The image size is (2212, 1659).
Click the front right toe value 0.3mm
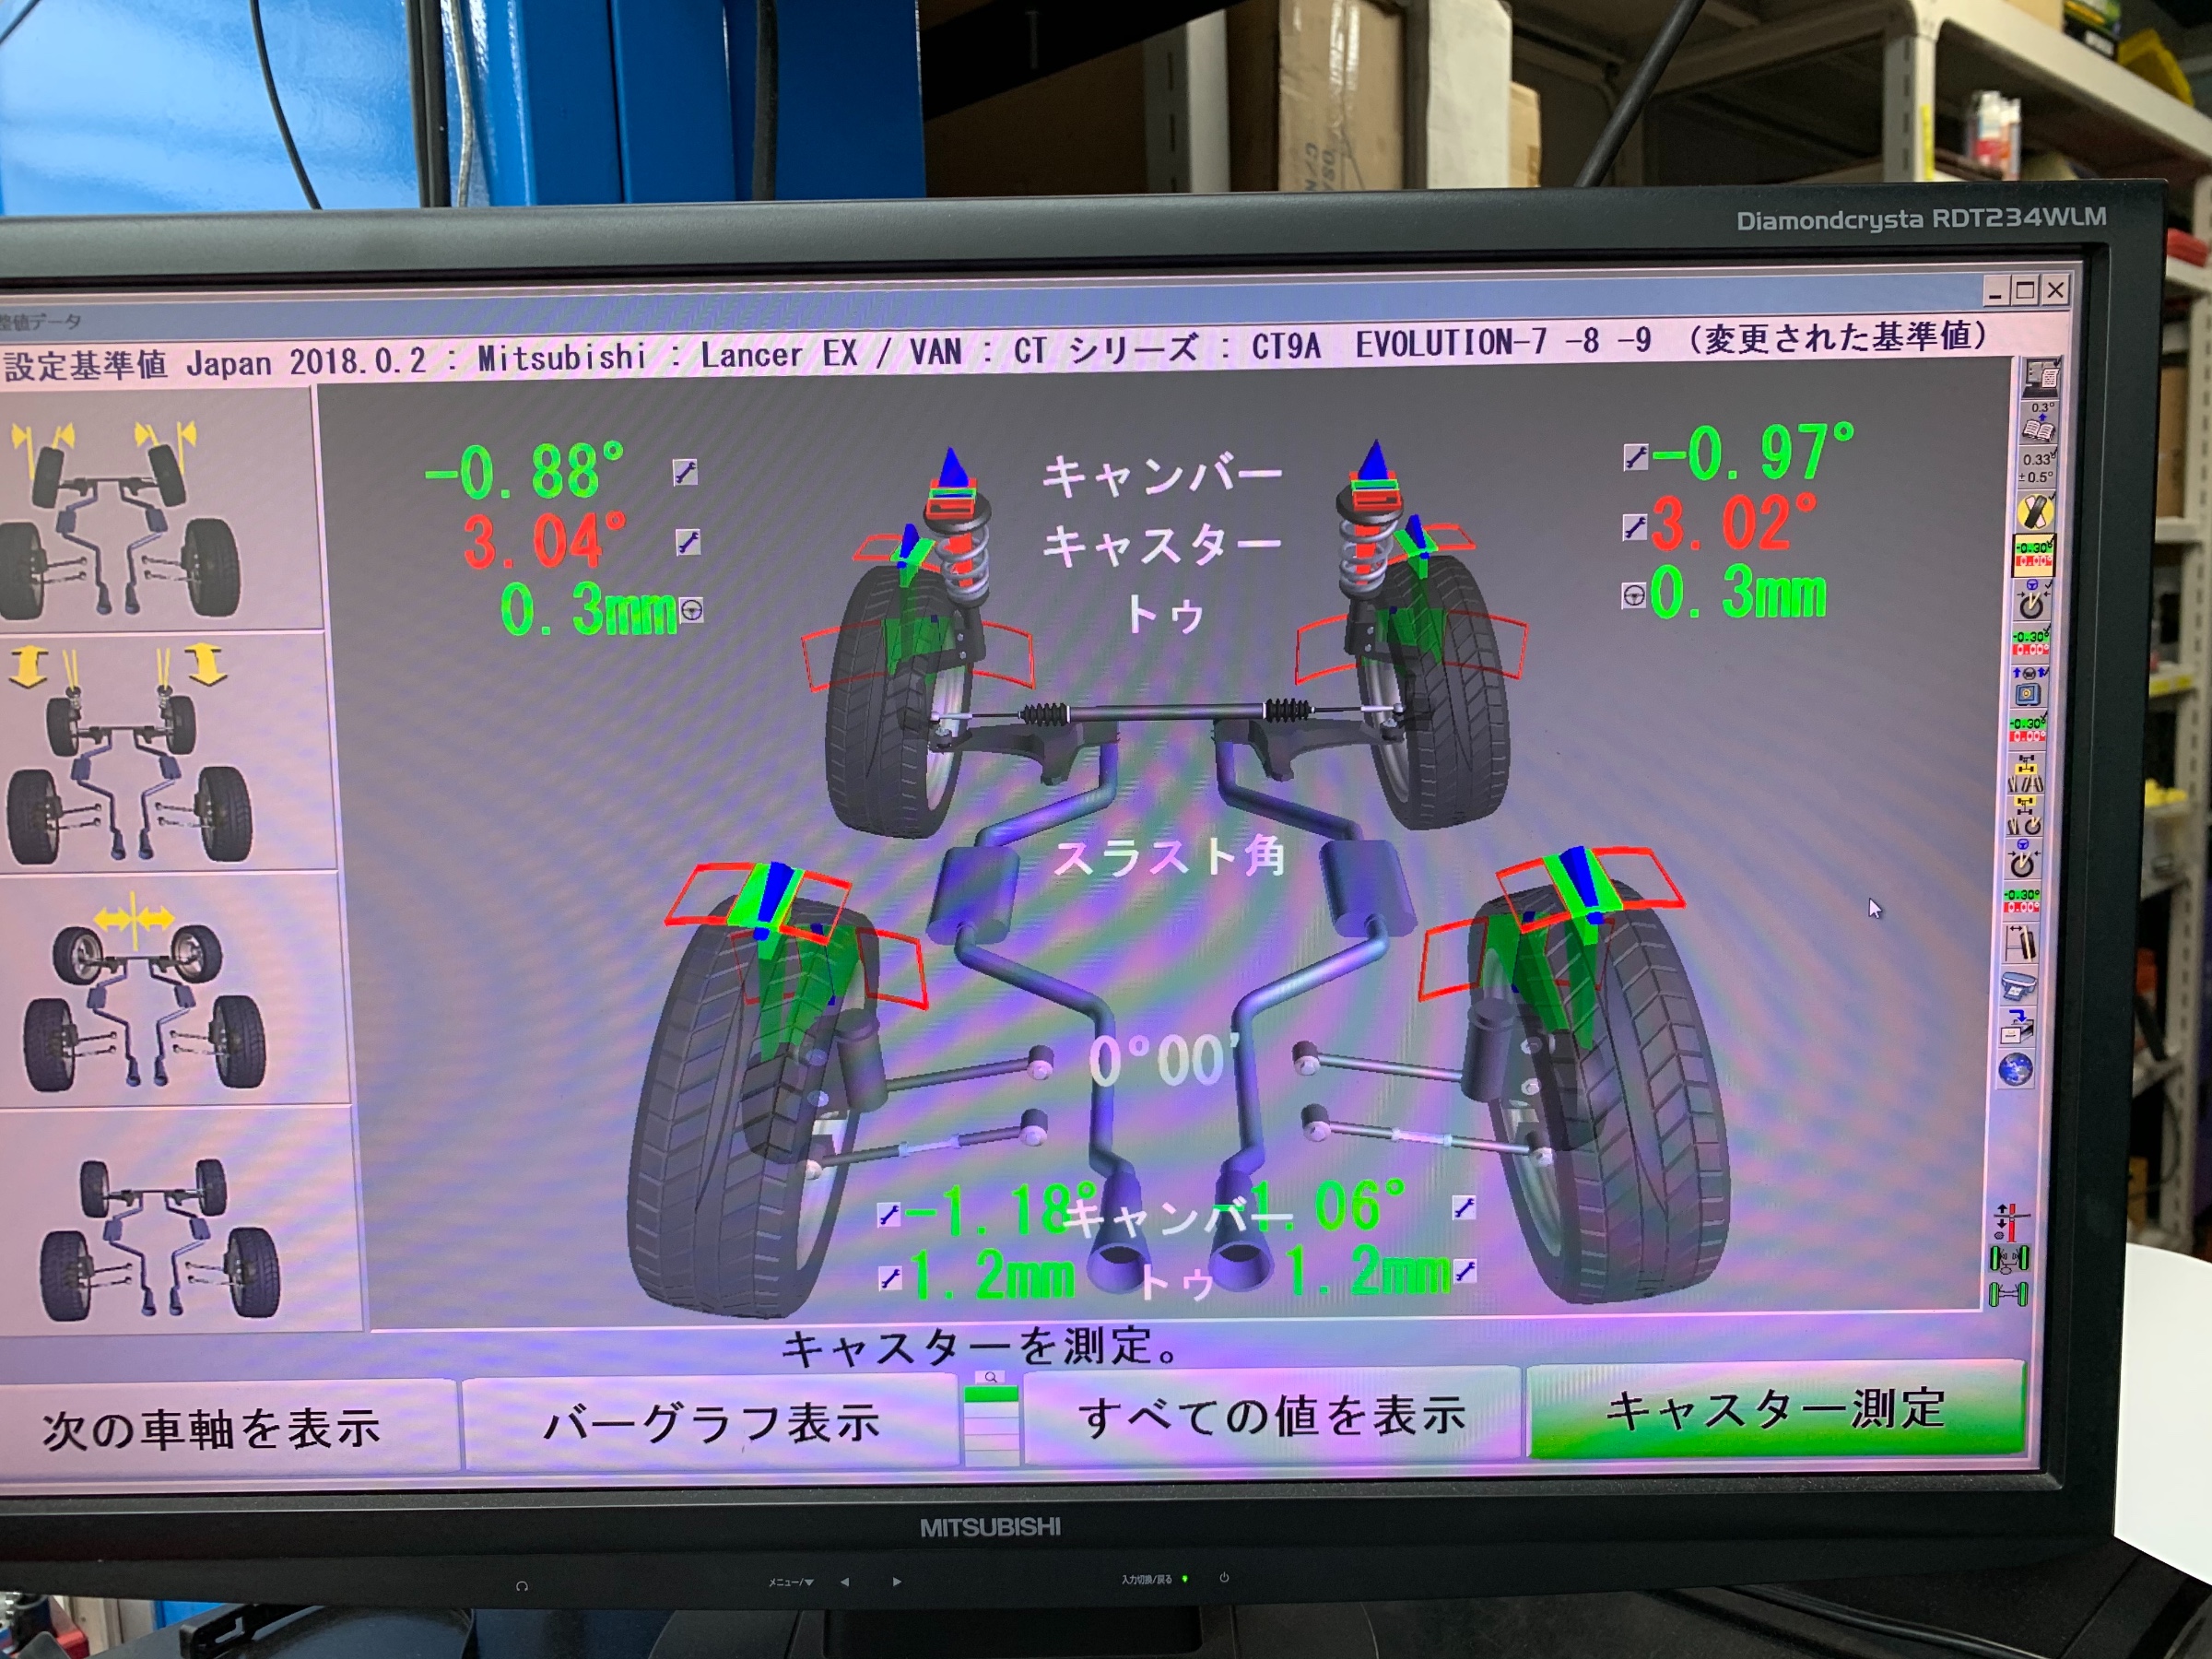coord(1738,593)
